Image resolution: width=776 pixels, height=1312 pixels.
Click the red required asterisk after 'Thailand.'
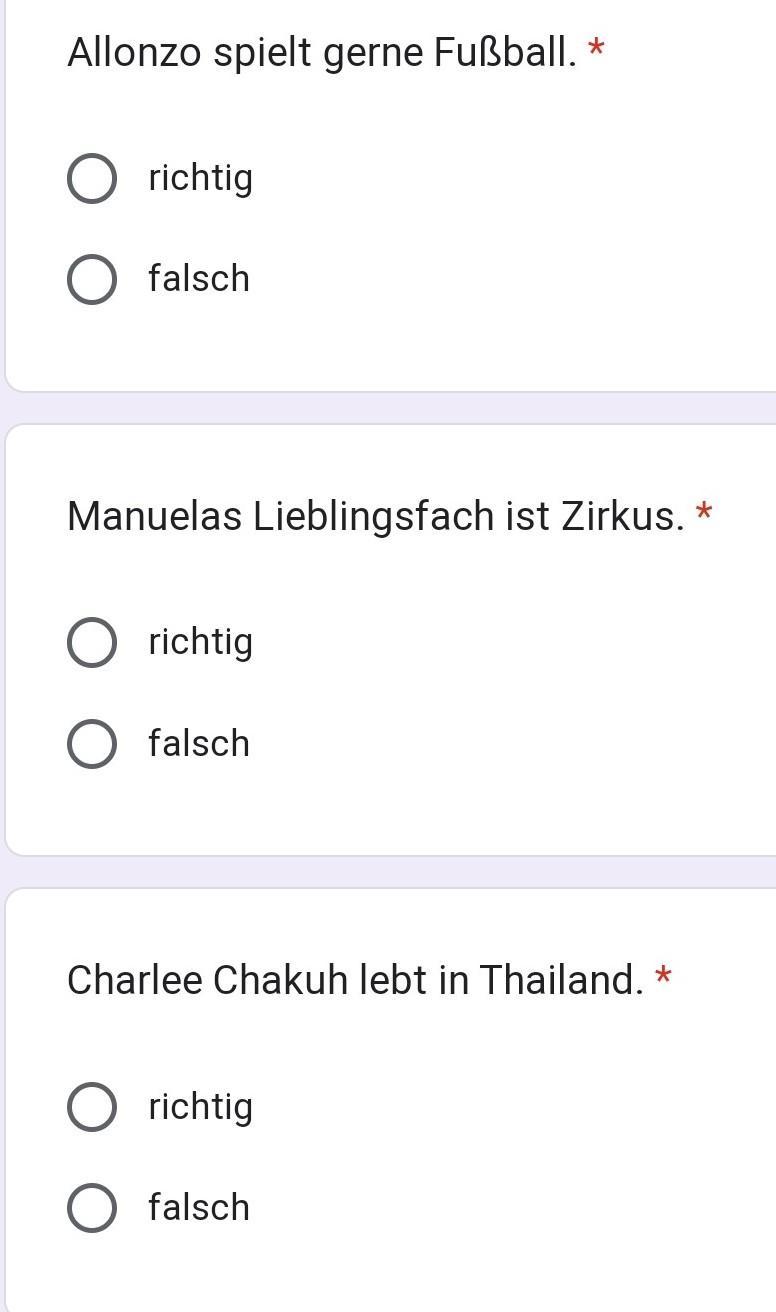tap(663, 977)
